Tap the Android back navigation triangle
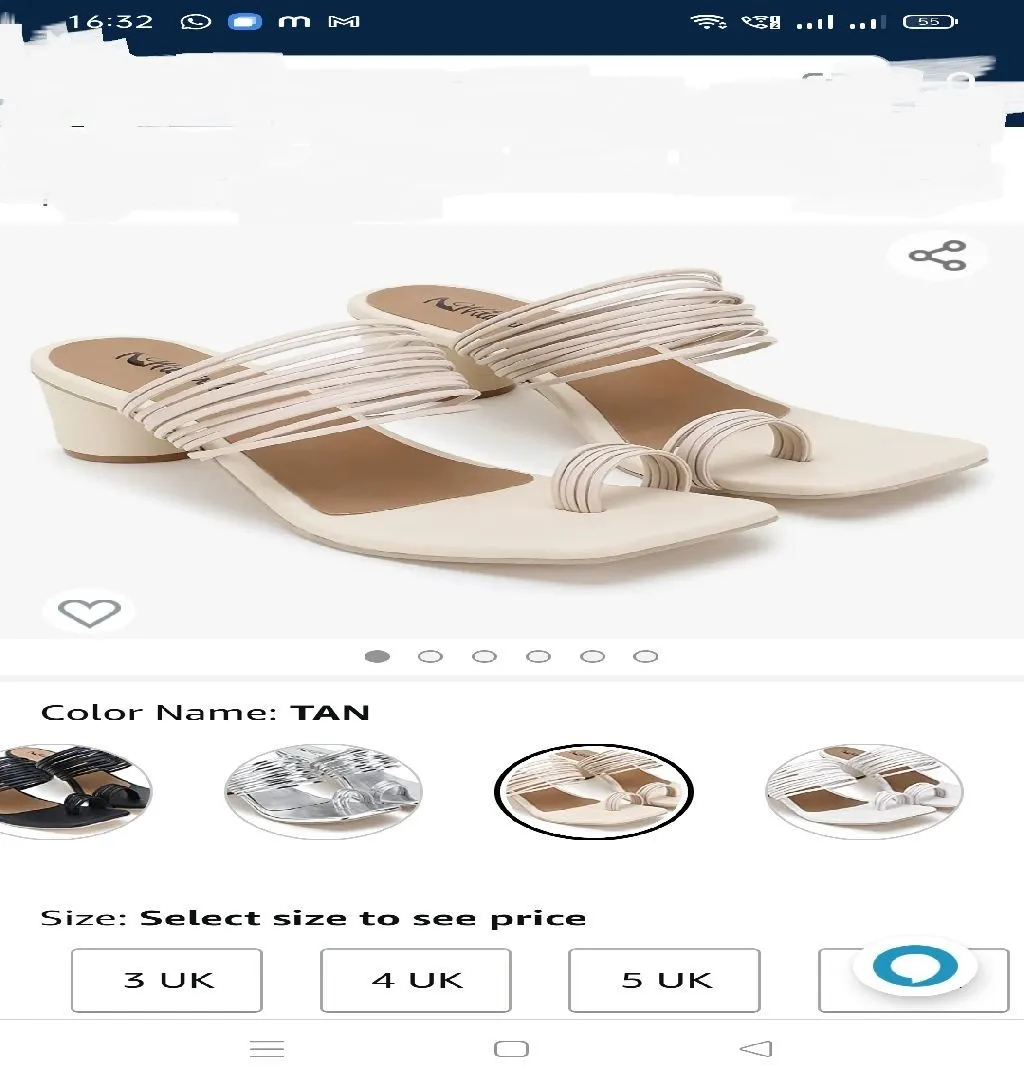The width and height of the screenshot is (1024, 1080). coord(756,1048)
